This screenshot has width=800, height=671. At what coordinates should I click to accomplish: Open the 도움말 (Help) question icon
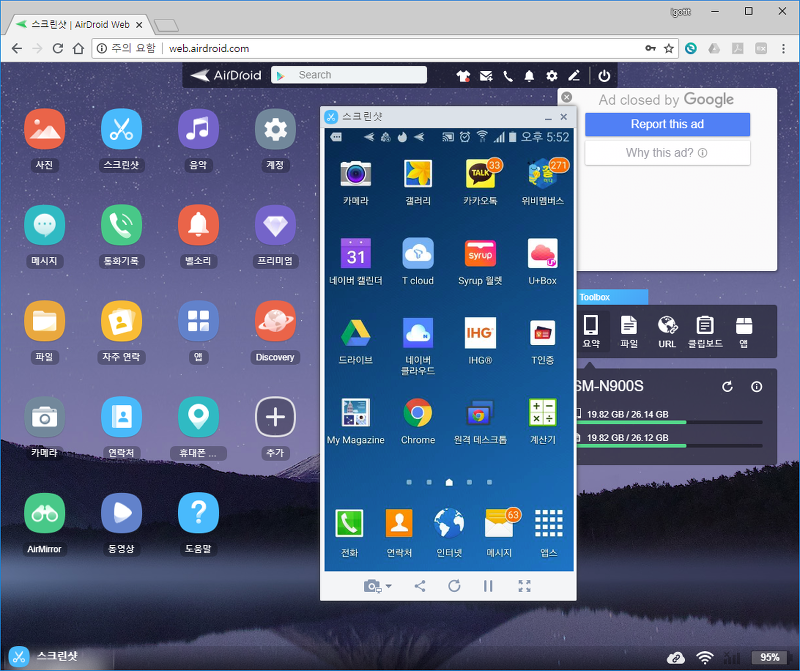click(x=198, y=513)
